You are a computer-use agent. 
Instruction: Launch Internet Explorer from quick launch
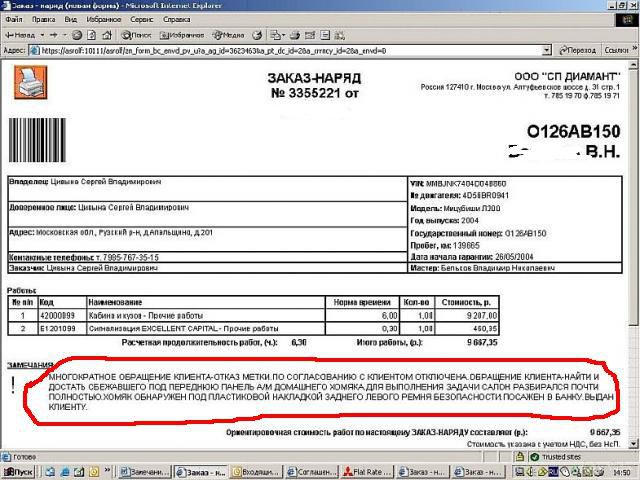pos(64,472)
